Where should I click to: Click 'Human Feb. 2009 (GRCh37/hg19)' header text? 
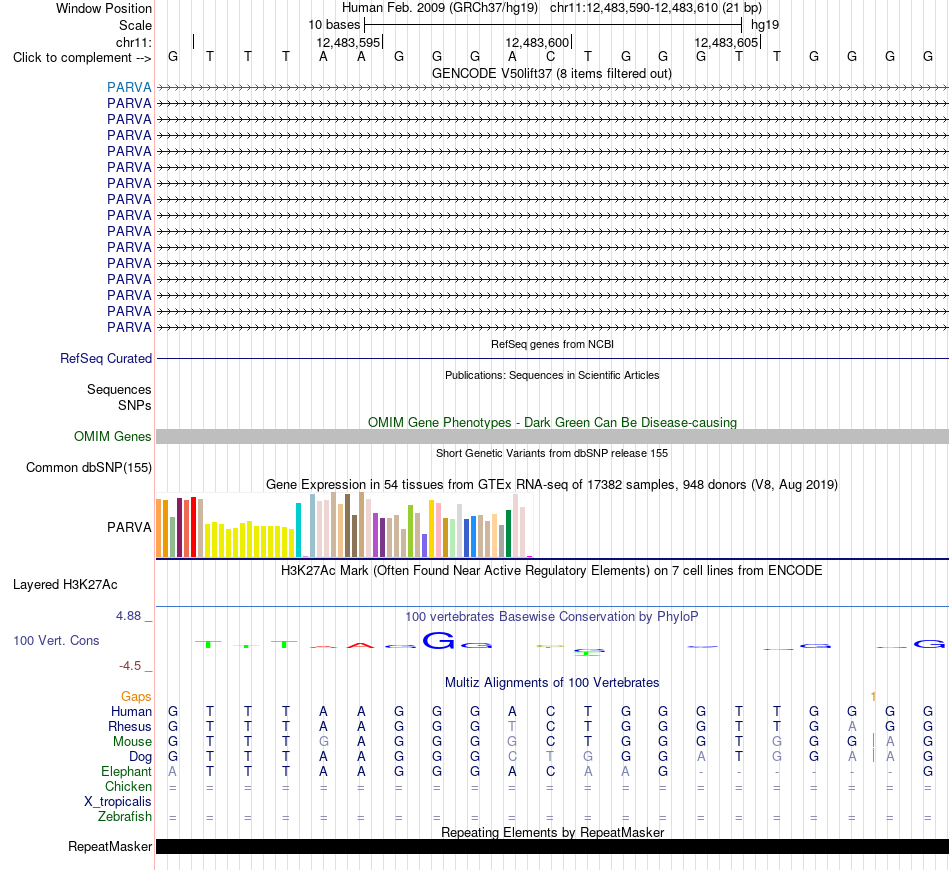coord(440,8)
